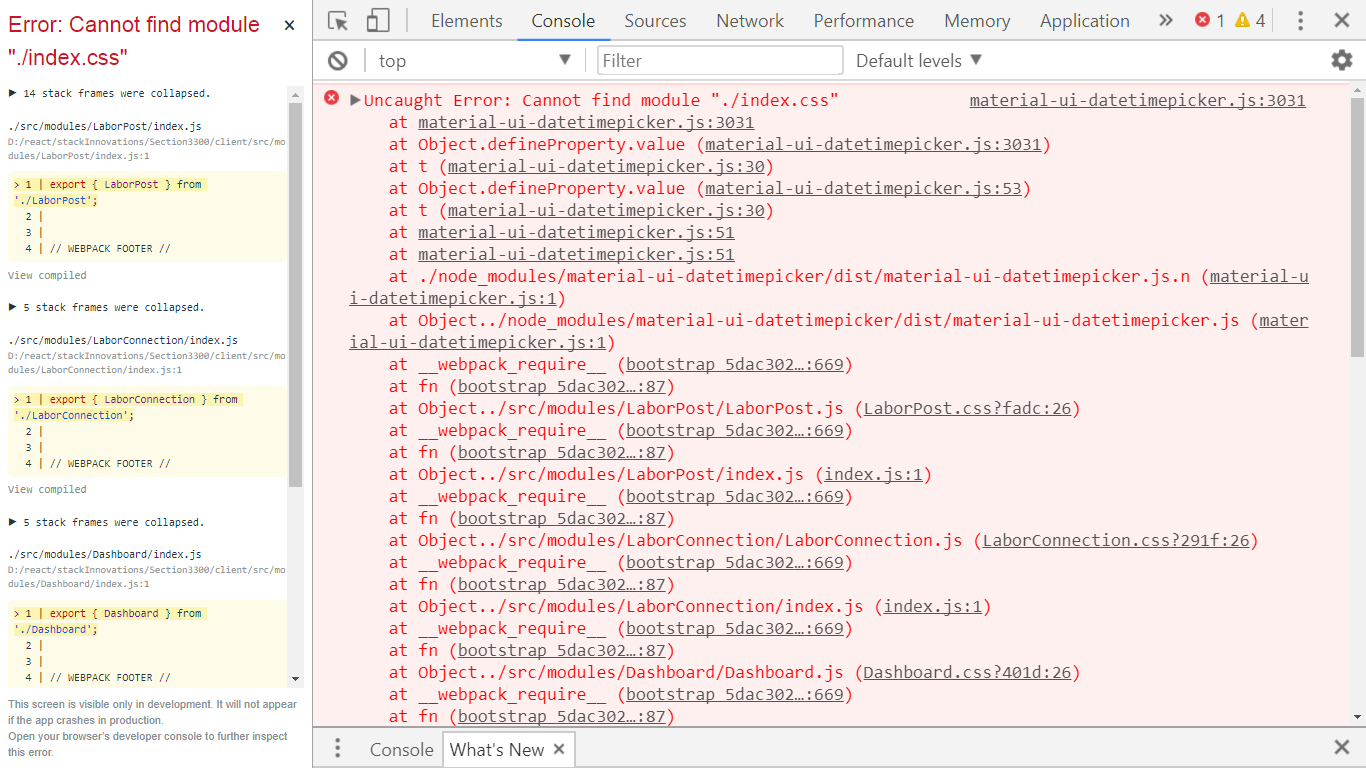This screenshot has width=1366, height=768.
Task: Click the red error count badge
Action: (1210, 20)
